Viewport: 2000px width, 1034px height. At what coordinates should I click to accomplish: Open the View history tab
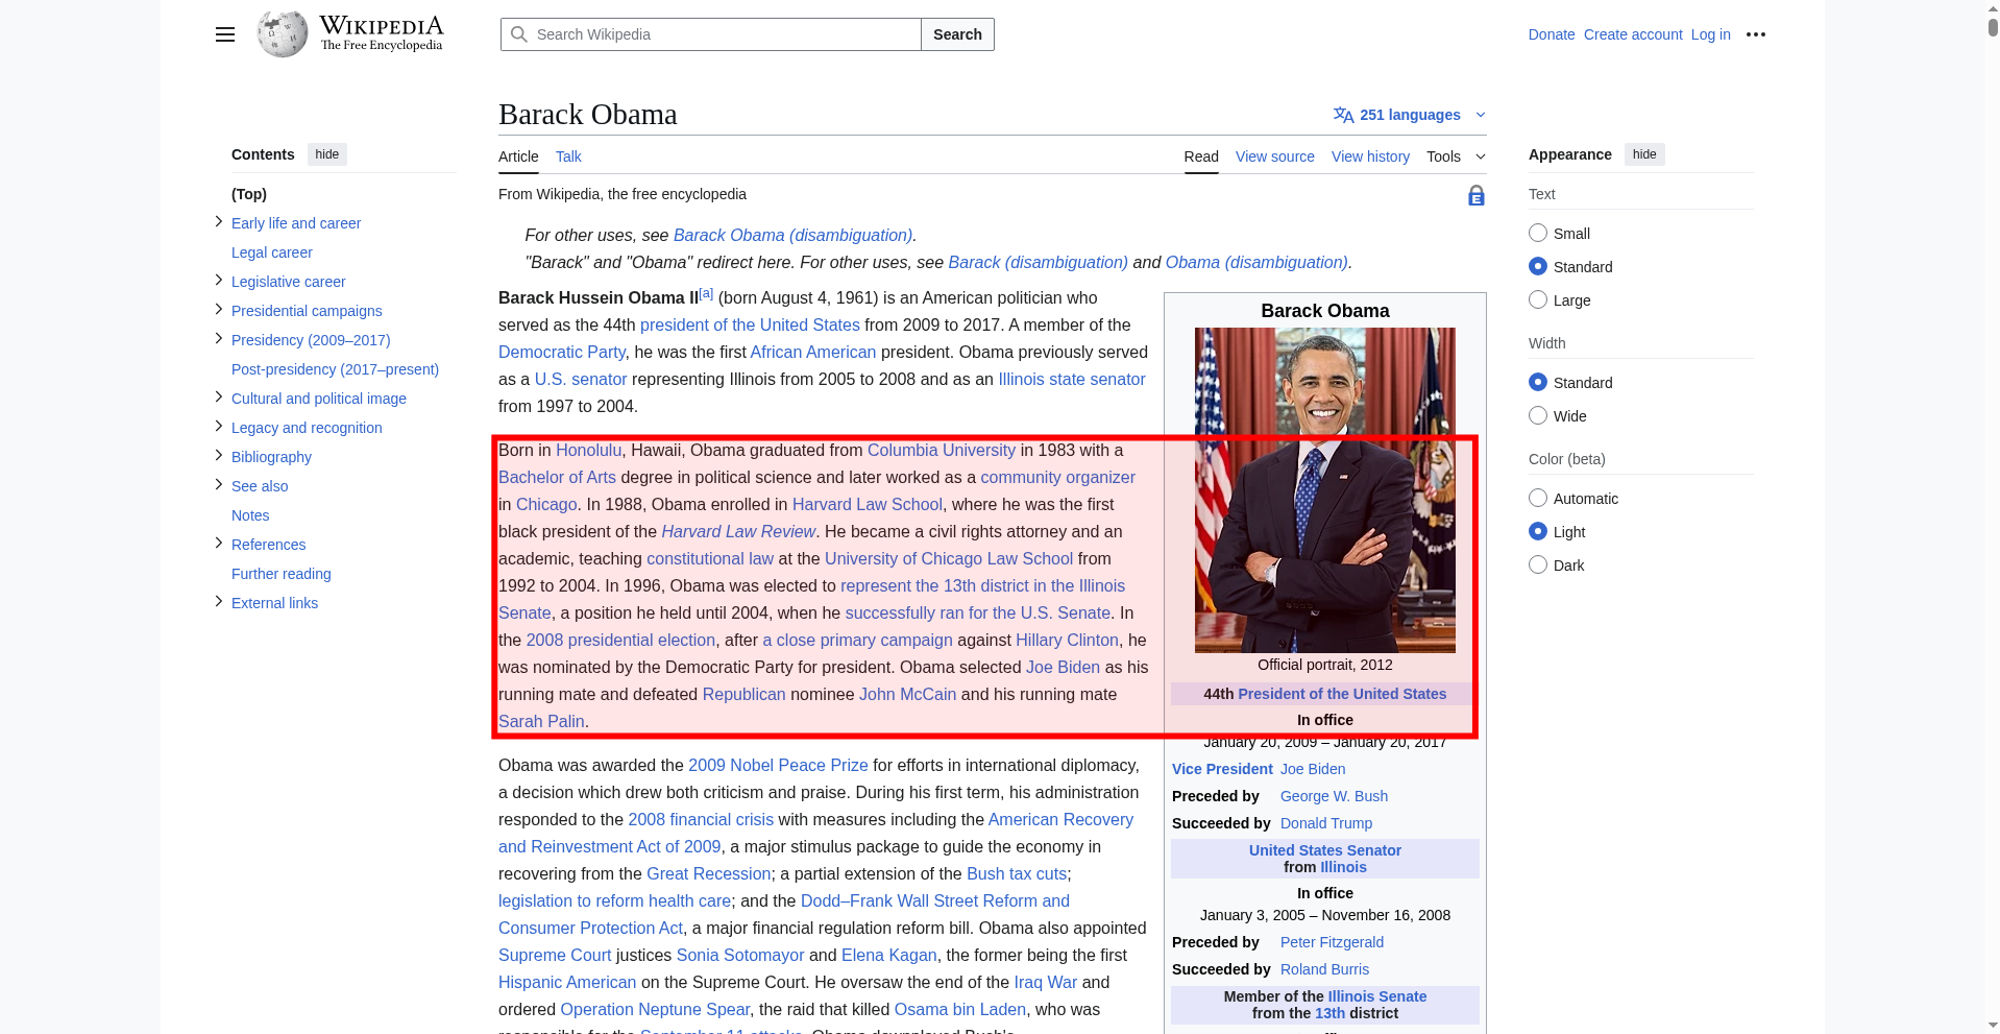pos(1370,157)
